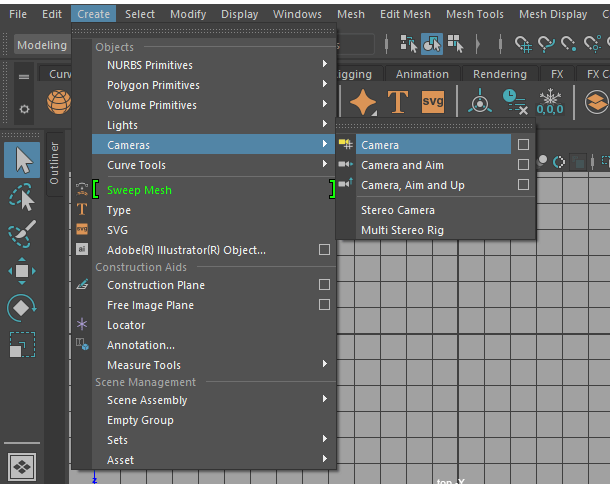
Task: Open the Mesh Tools menu
Action: coord(474,14)
